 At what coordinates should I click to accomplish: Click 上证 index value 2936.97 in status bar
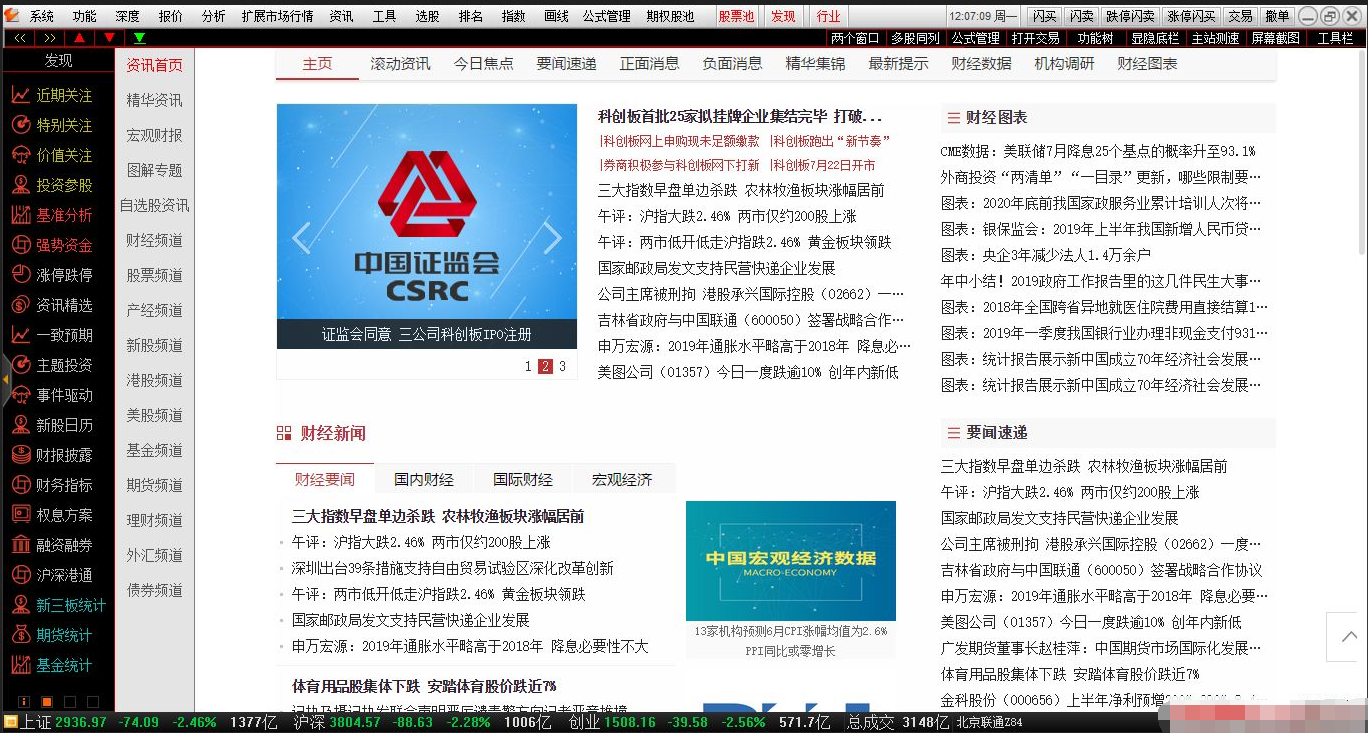[x=81, y=722]
